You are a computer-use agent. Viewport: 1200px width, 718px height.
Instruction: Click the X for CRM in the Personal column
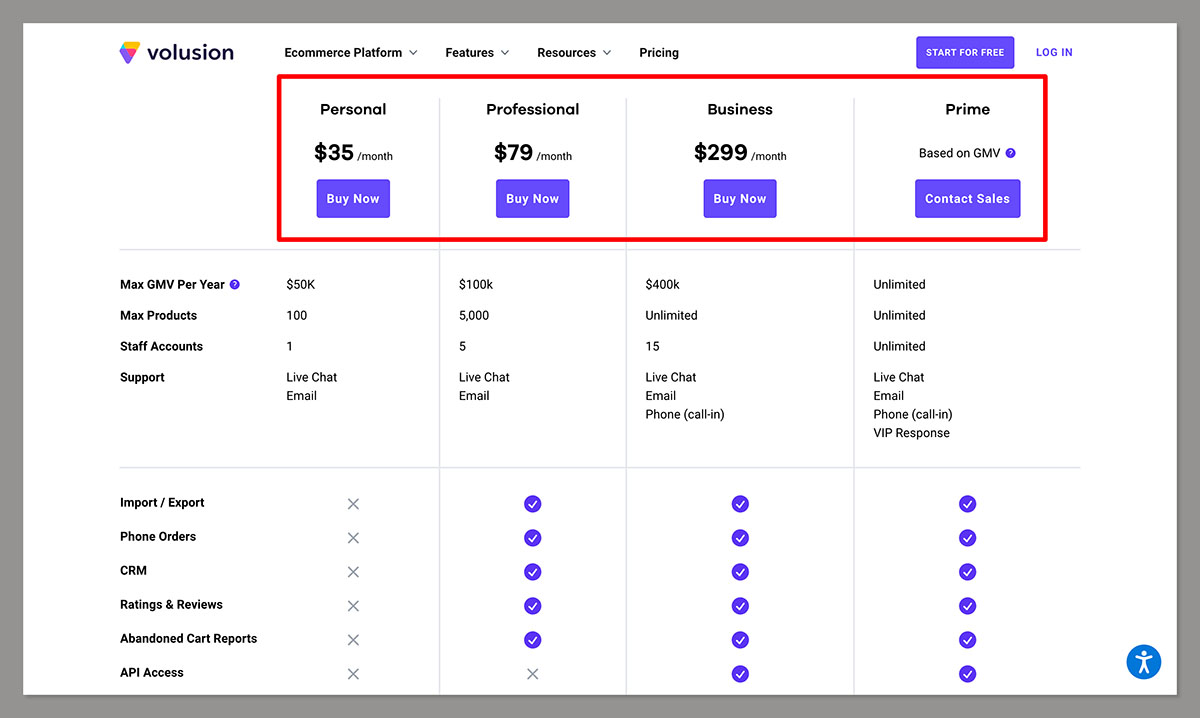click(353, 571)
